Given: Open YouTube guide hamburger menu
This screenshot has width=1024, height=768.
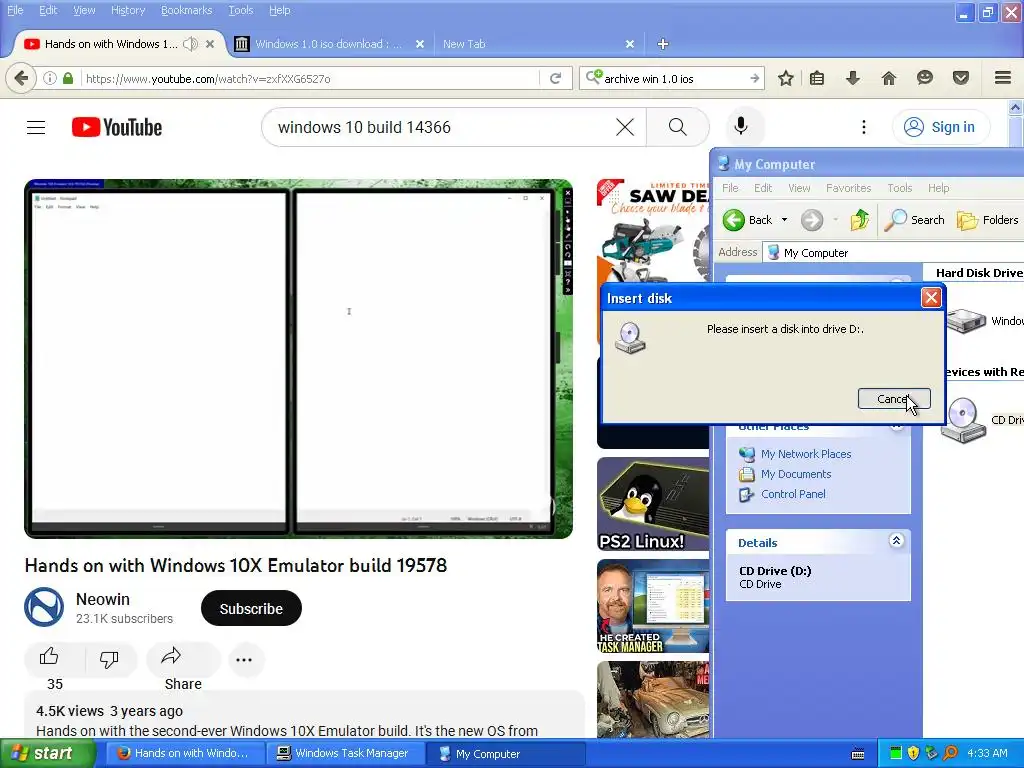Looking at the screenshot, I should pyautogui.click(x=36, y=127).
